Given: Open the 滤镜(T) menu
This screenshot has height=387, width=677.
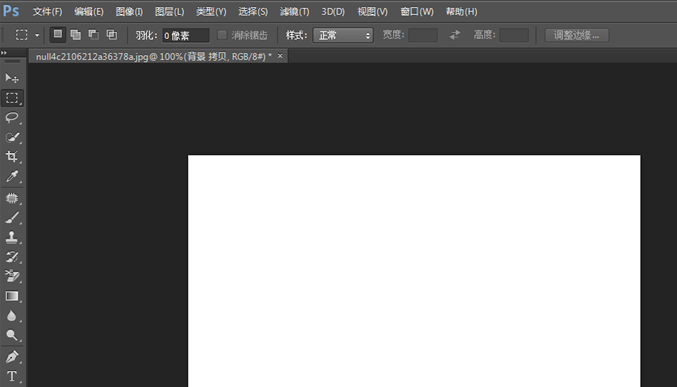Looking at the screenshot, I should [294, 12].
